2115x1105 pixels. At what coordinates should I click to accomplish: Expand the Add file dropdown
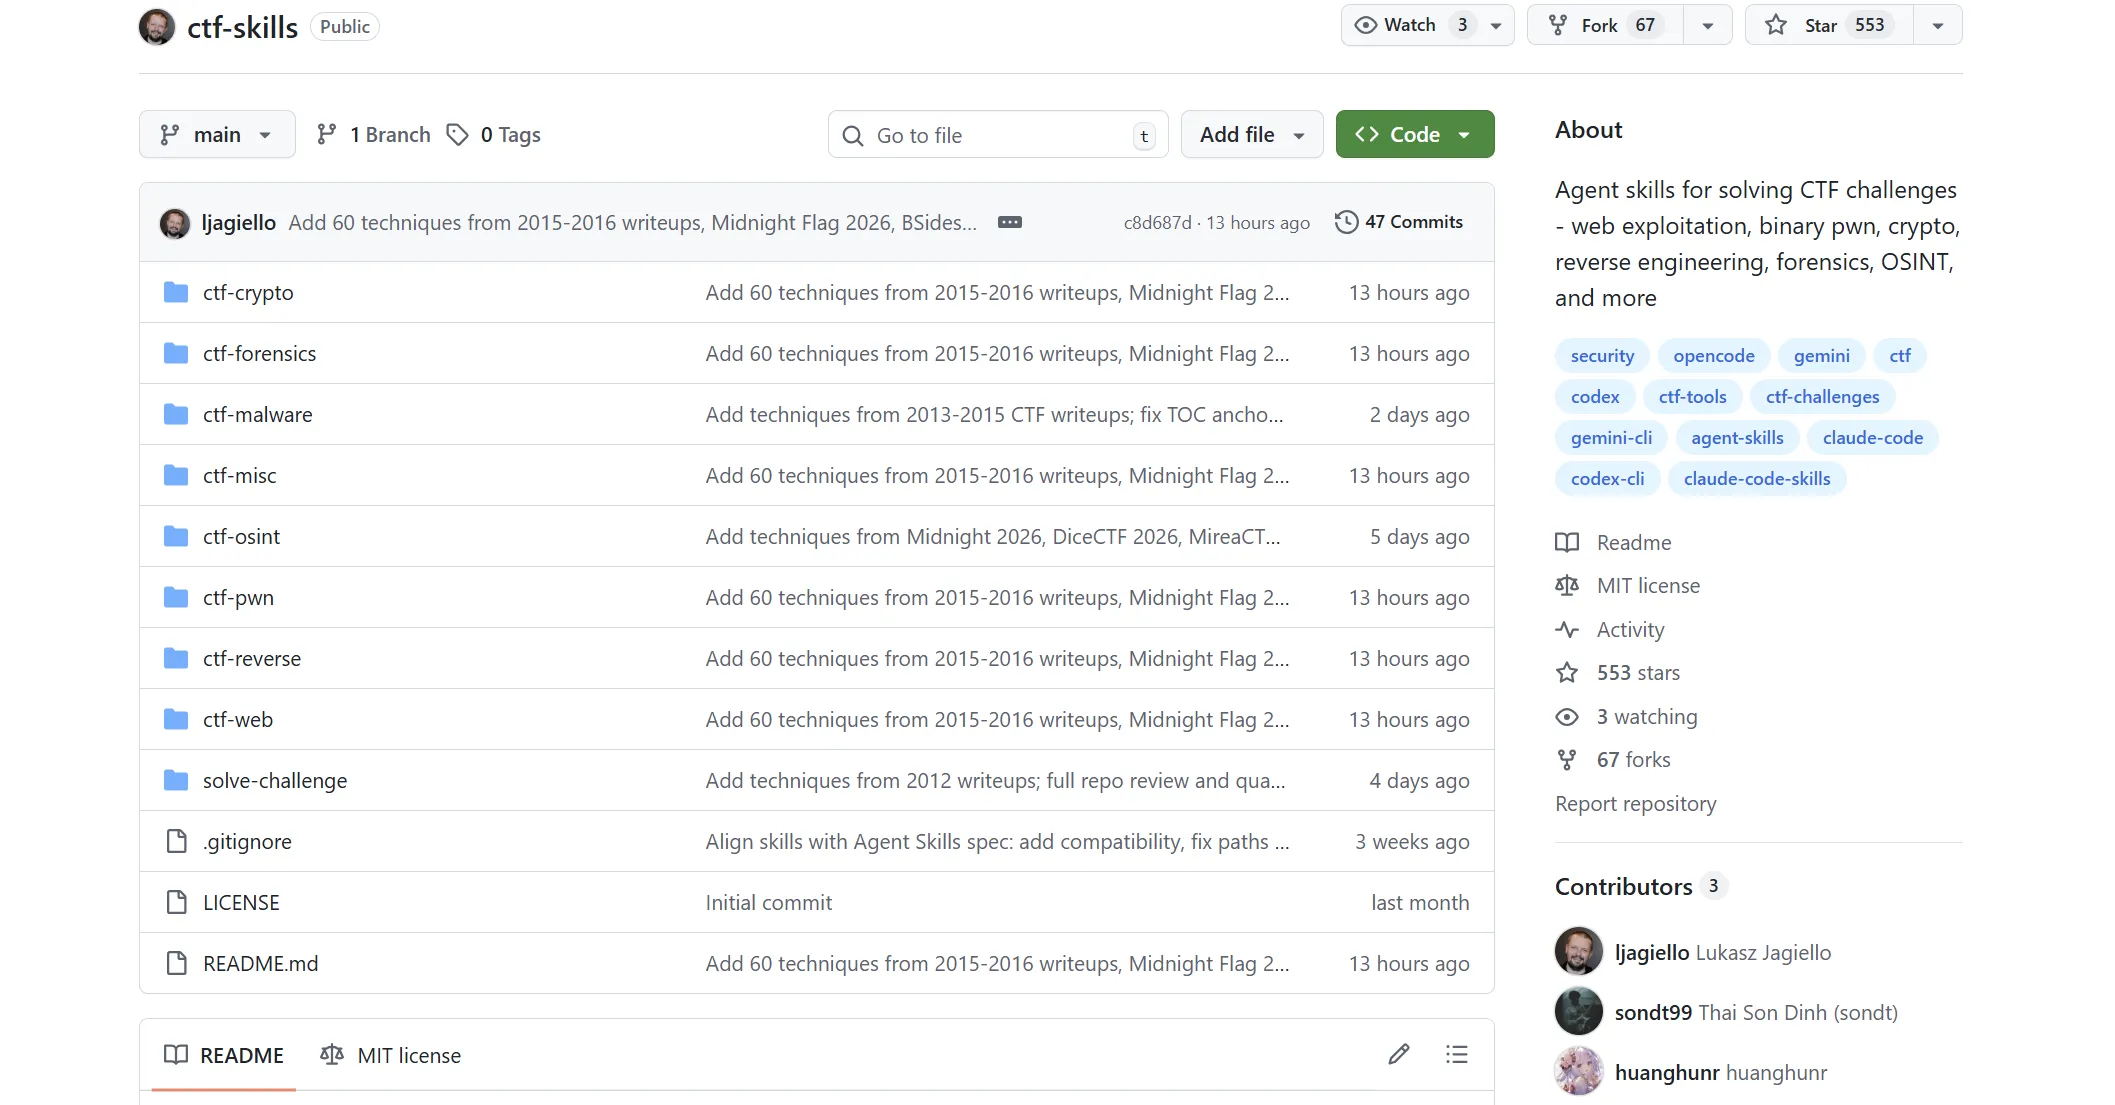click(1251, 134)
